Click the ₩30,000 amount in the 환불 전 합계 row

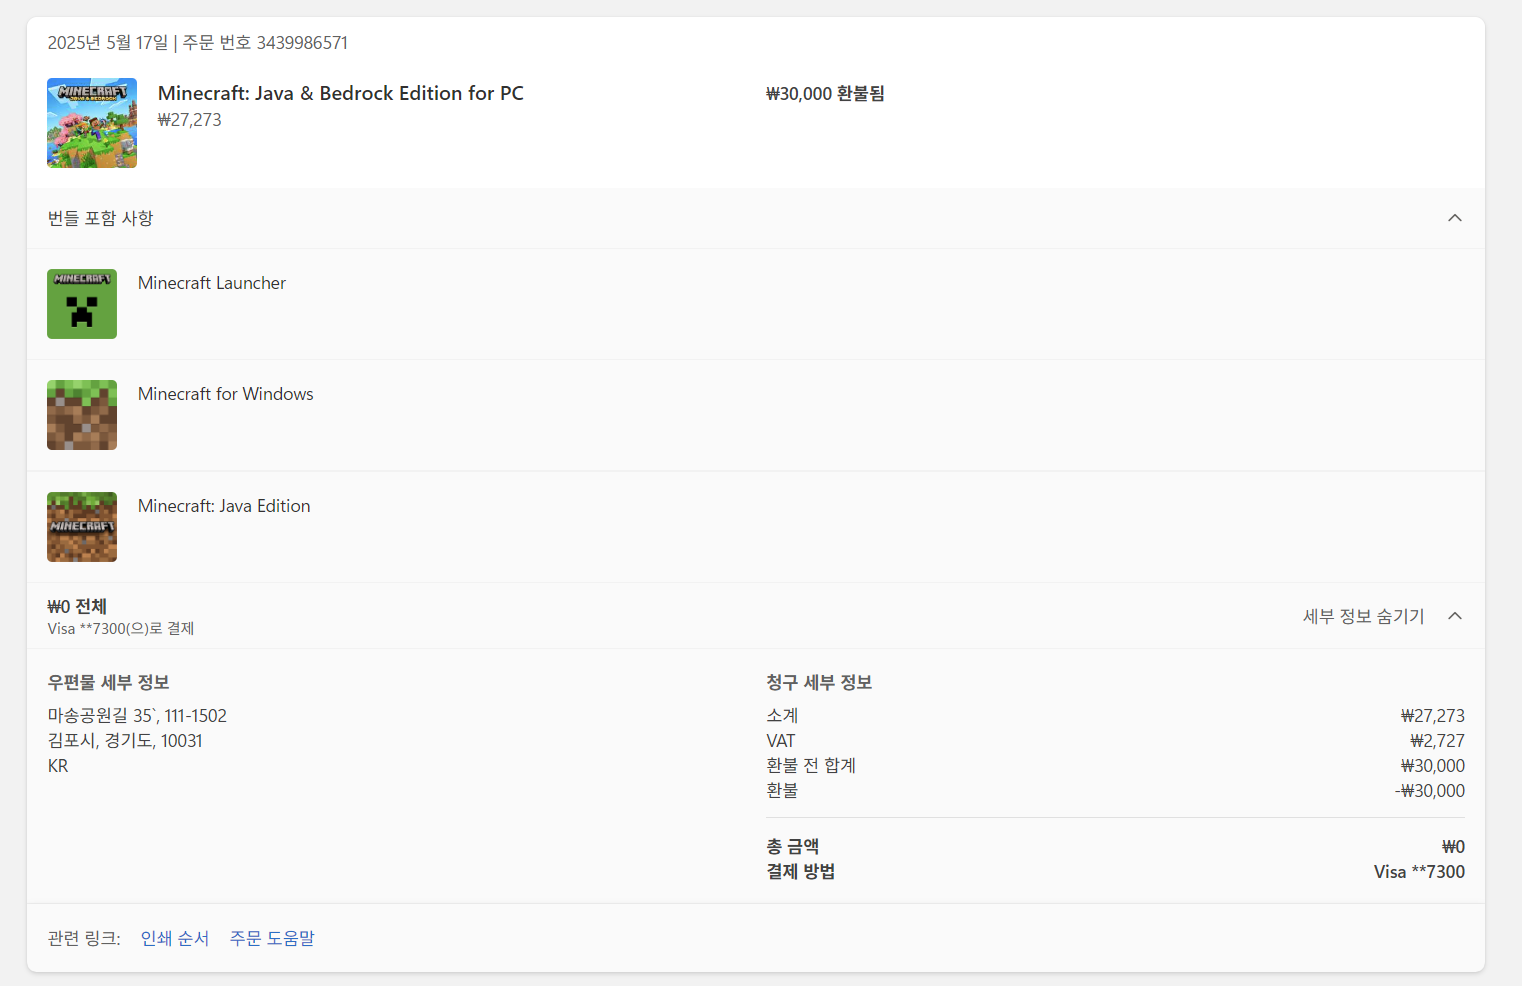[x=1433, y=766]
